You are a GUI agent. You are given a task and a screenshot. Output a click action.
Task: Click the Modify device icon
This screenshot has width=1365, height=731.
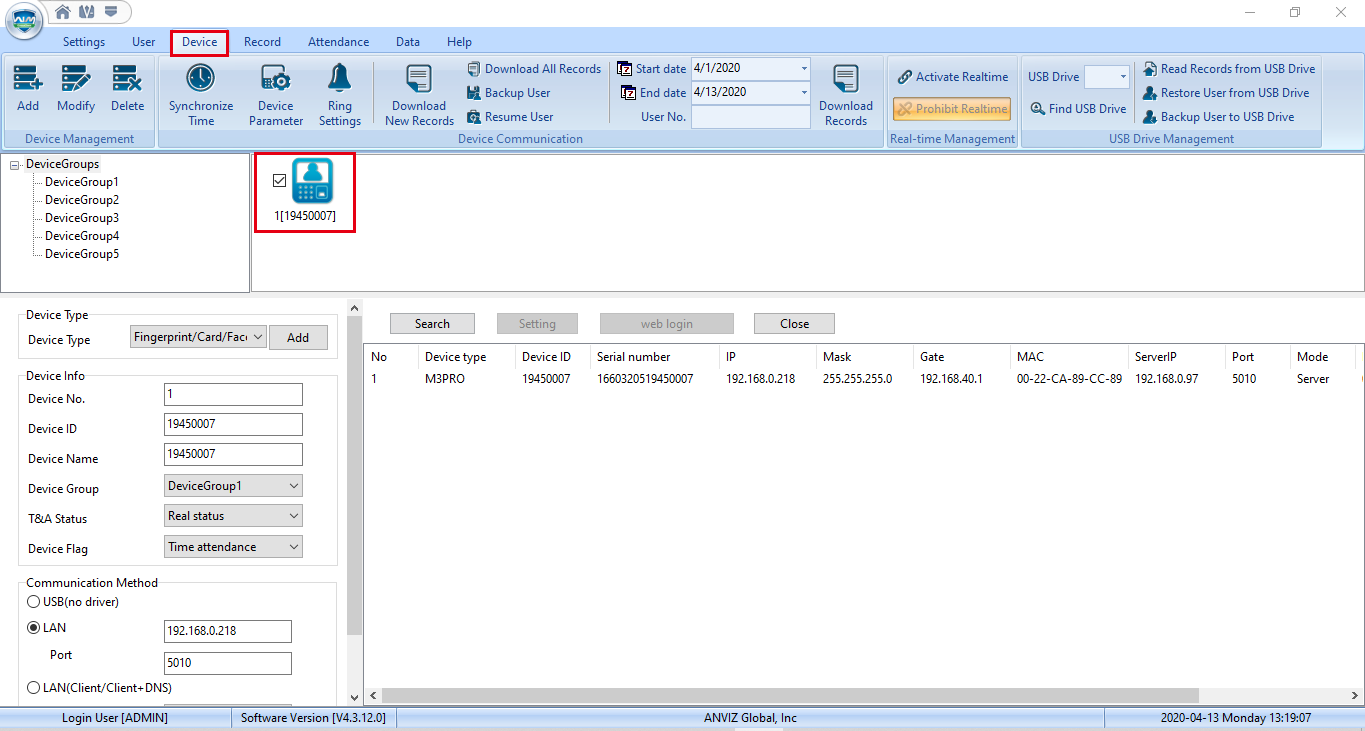pyautogui.click(x=76, y=79)
